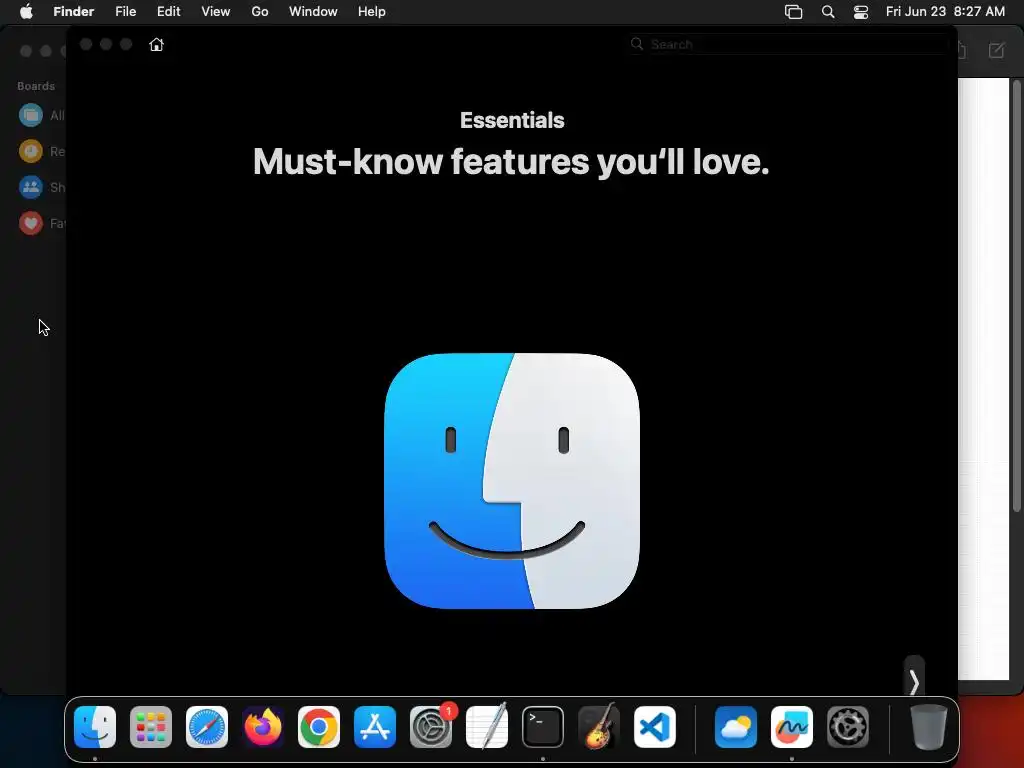This screenshot has width=1024, height=768.
Task: Open the Edit menu
Action: [168, 12]
